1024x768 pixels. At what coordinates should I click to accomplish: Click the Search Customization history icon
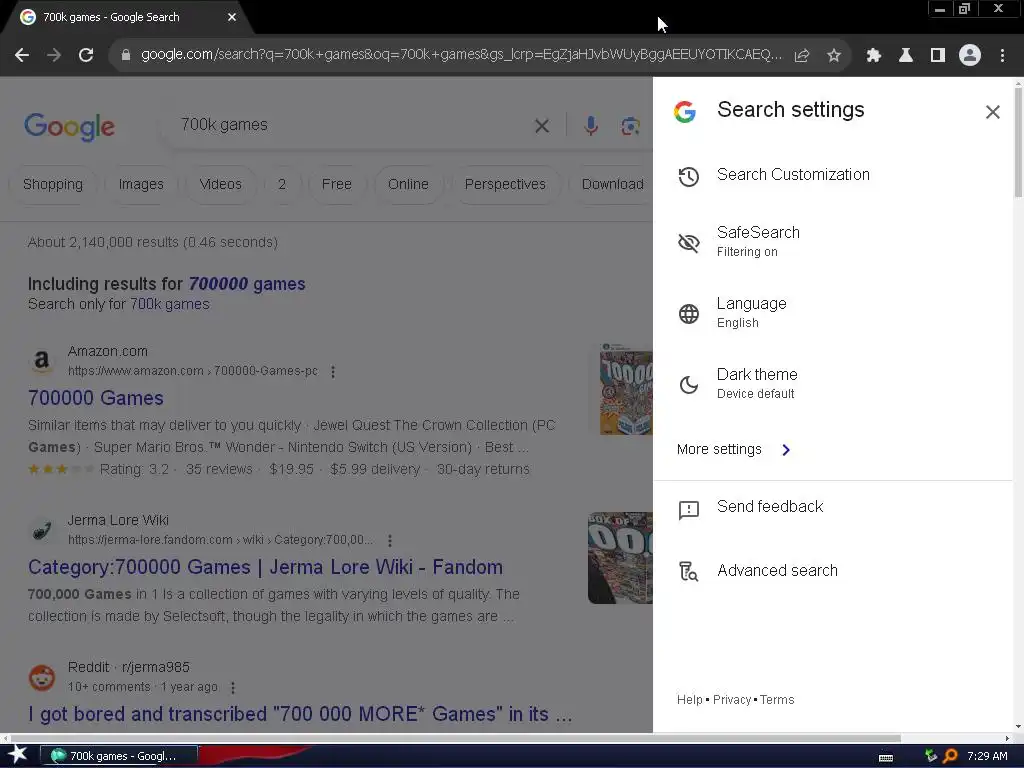pos(688,176)
